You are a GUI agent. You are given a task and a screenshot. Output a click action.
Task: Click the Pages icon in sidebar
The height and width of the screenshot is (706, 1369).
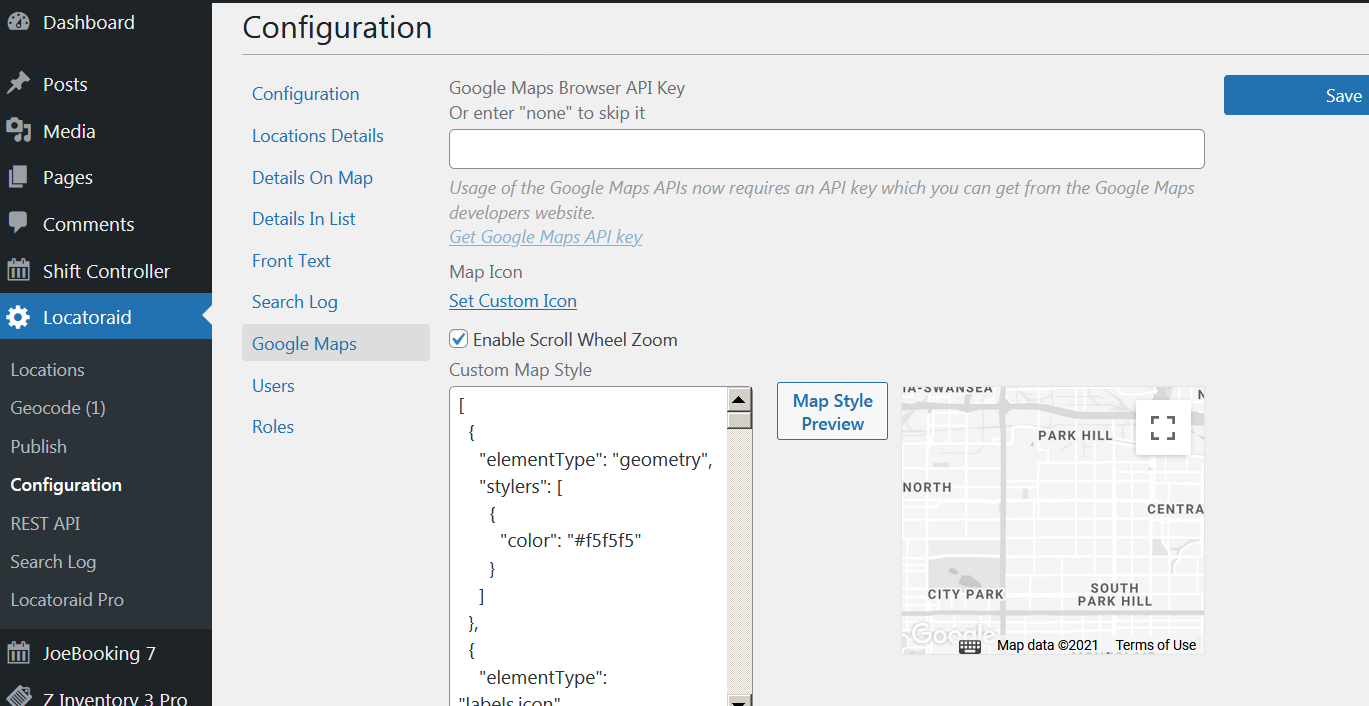tap(18, 177)
